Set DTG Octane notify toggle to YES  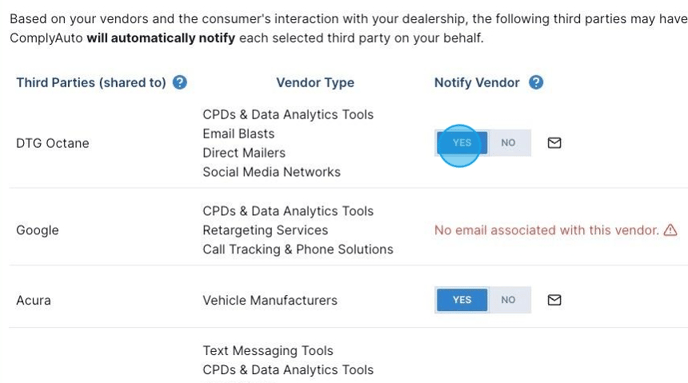[462, 143]
